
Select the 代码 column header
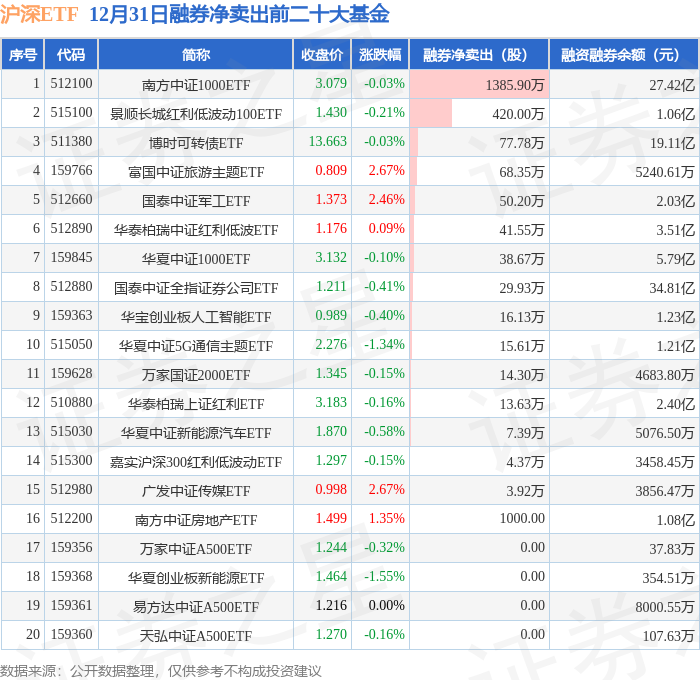click(71, 54)
